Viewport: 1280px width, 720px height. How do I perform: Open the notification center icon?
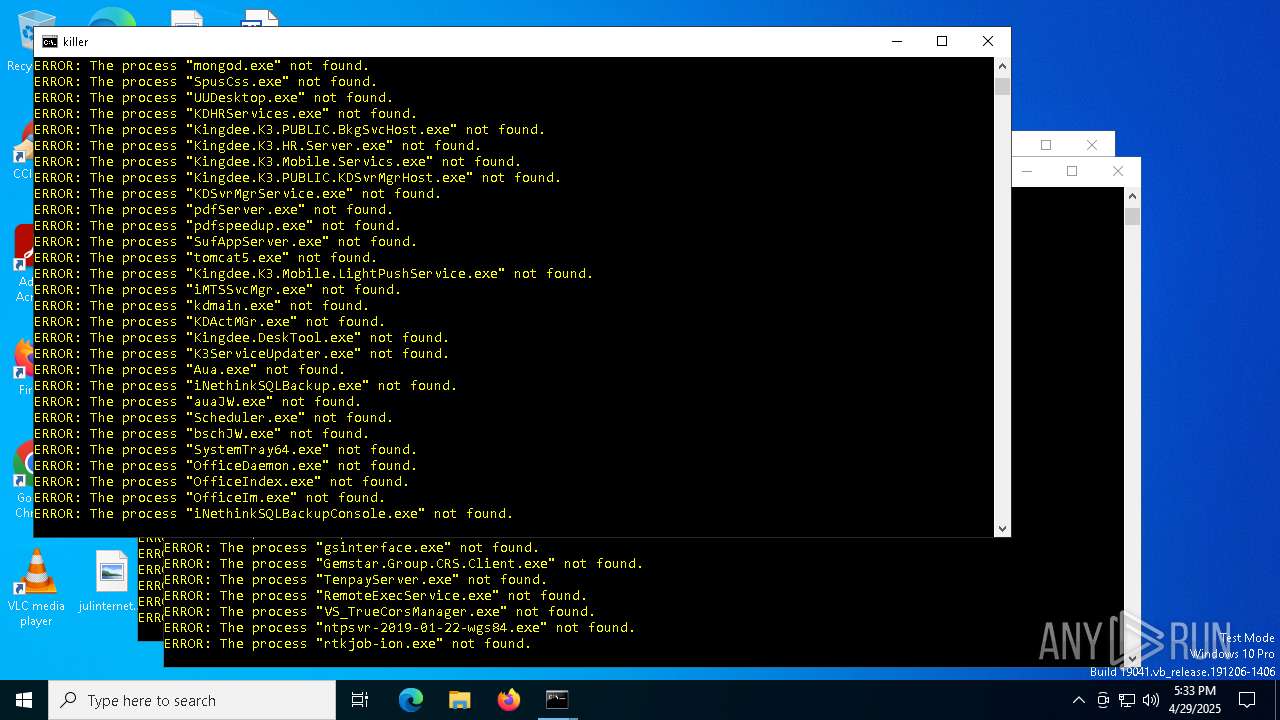point(1248,700)
